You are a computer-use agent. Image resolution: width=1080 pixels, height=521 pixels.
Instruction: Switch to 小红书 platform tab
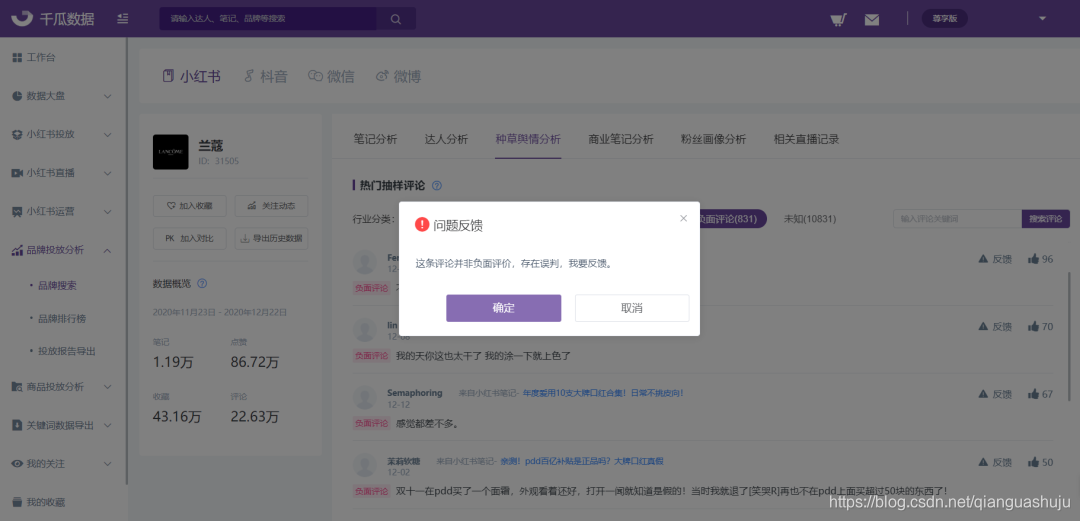pos(191,76)
